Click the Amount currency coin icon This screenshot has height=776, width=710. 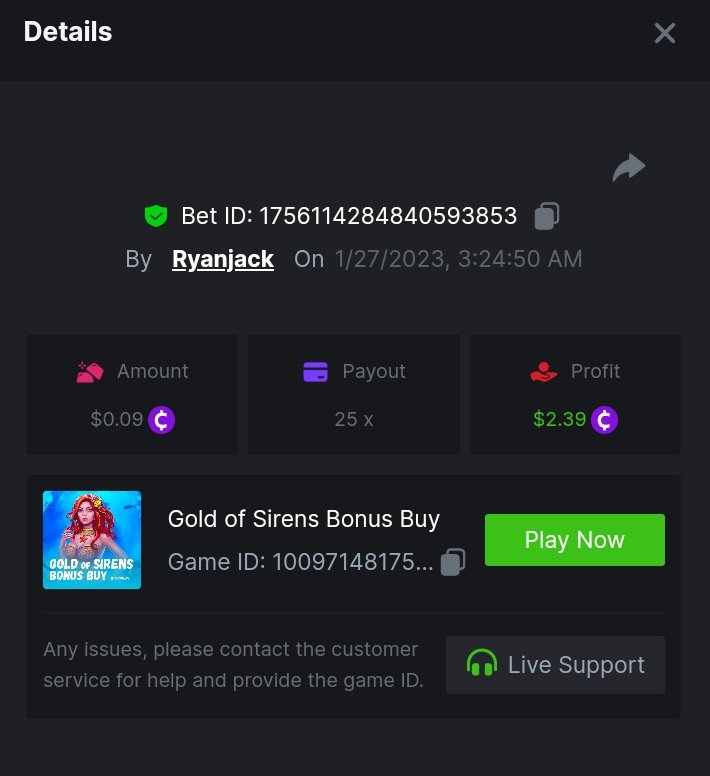coord(162,420)
